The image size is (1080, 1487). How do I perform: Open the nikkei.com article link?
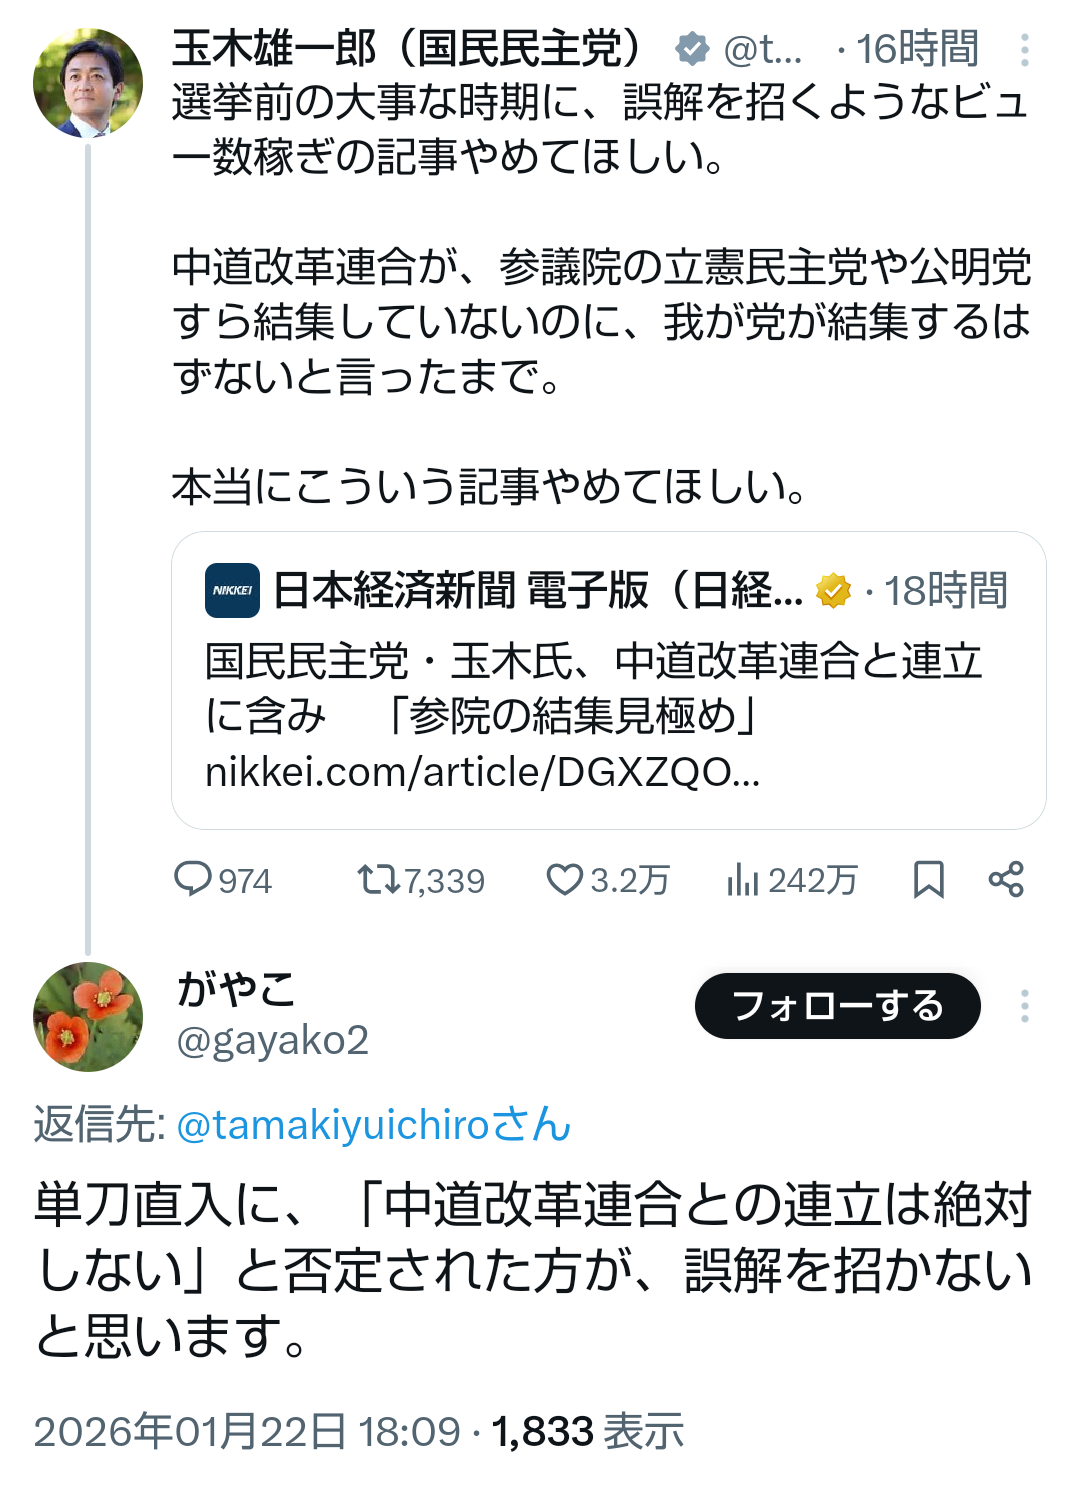pyautogui.click(x=482, y=772)
